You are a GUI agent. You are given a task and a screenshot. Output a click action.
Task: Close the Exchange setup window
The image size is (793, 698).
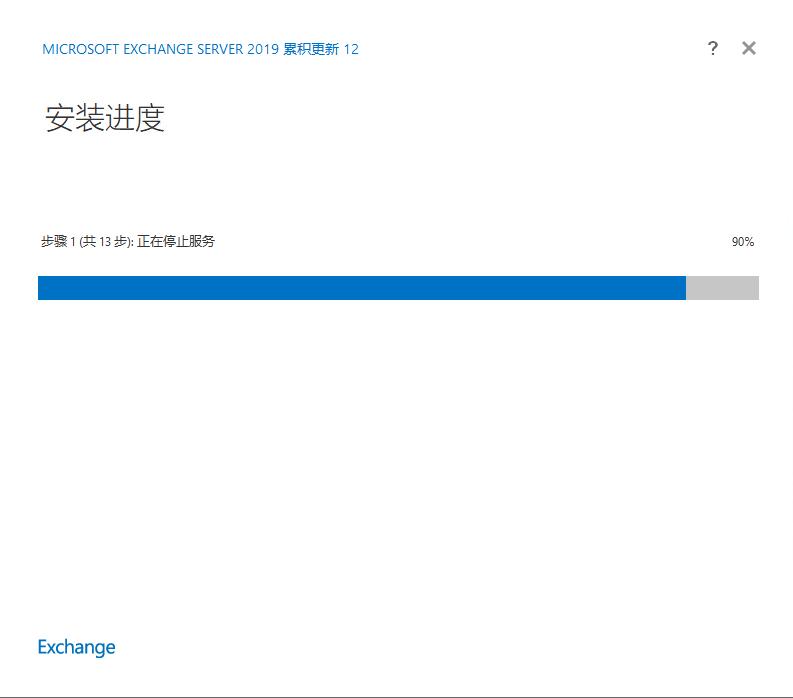point(749,48)
